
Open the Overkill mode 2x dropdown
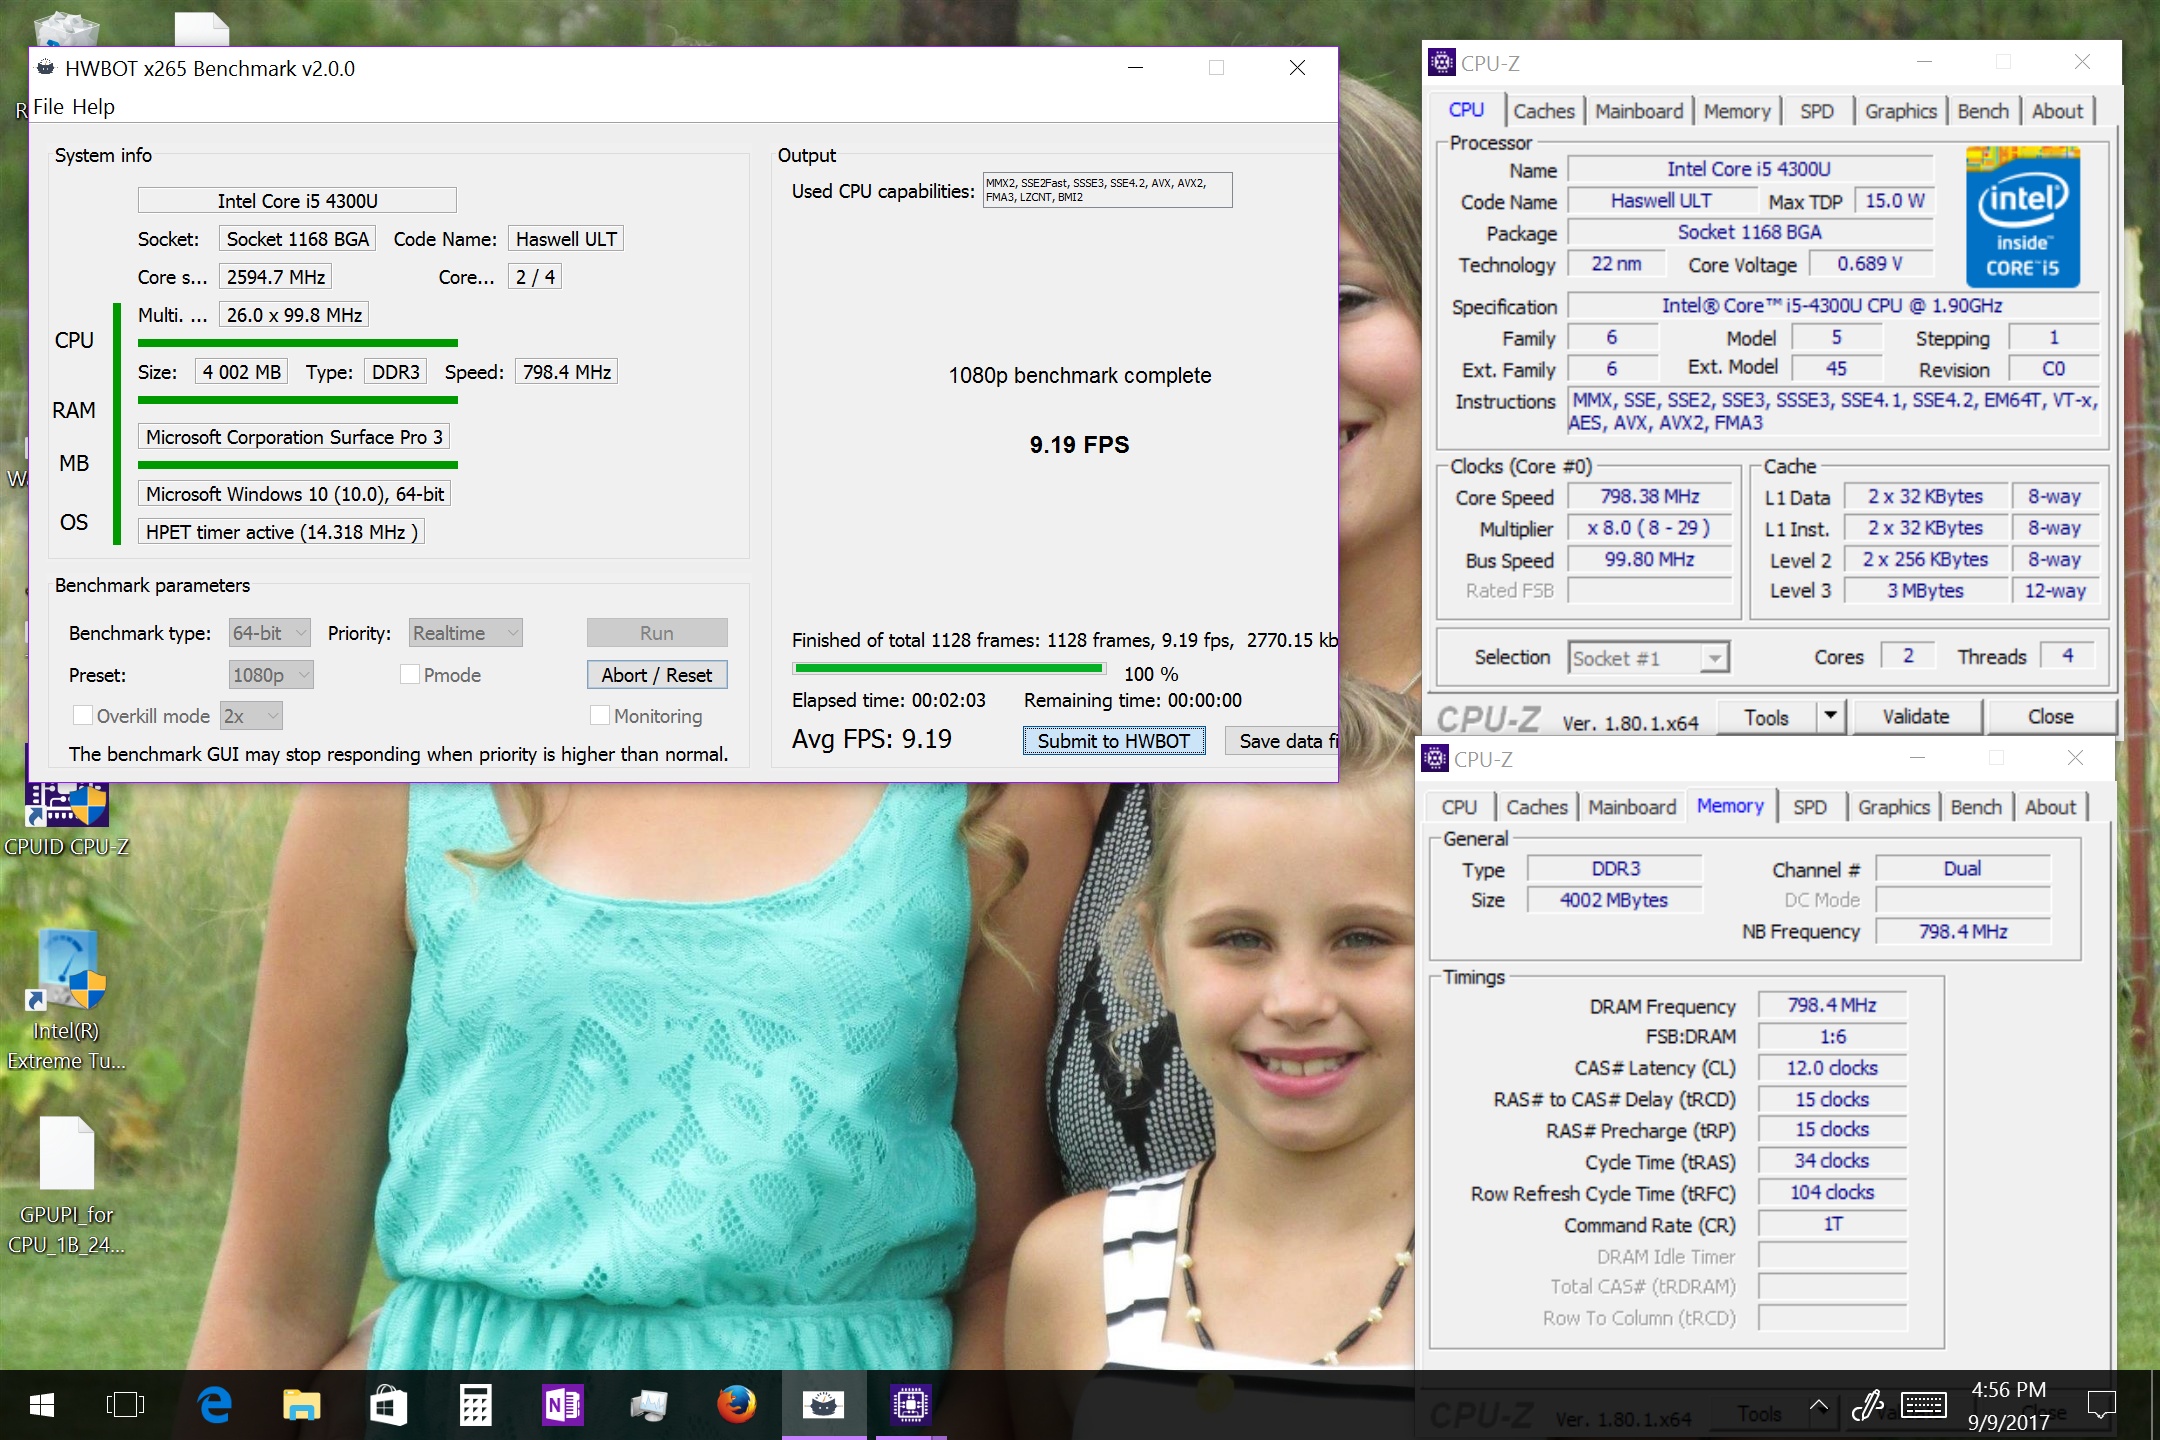coord(251,716)
